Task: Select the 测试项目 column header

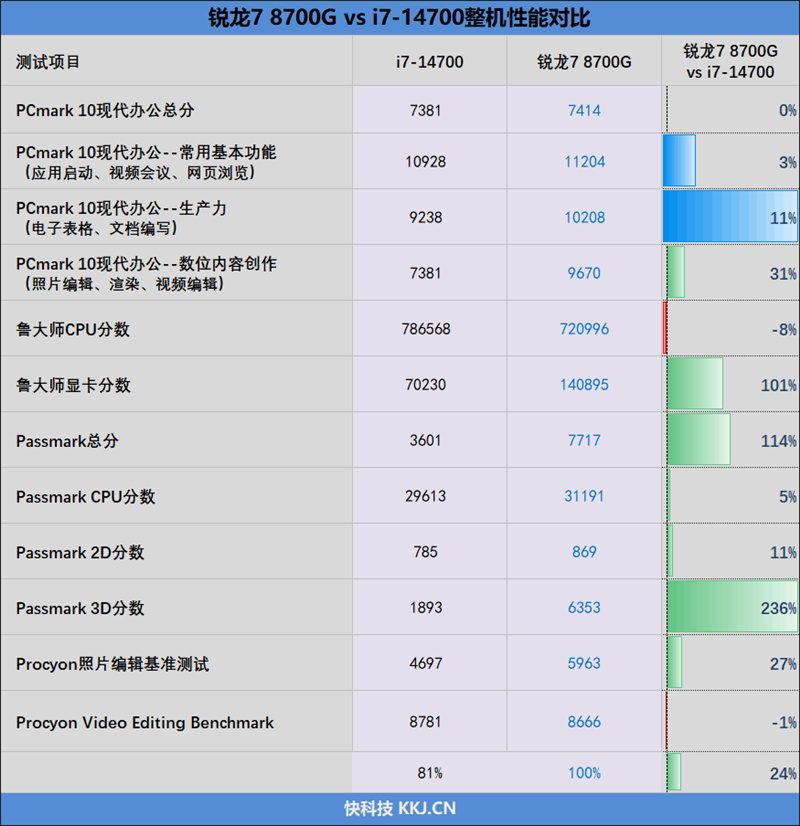Action: point(48,62)
